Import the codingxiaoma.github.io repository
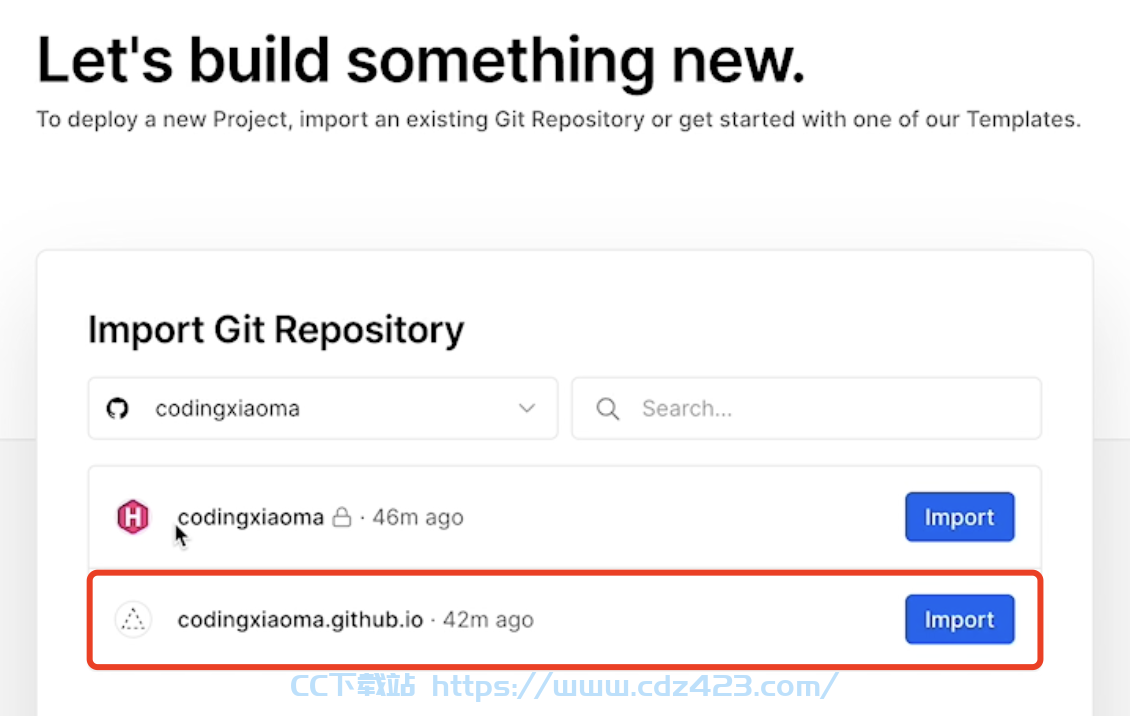The image size is (1130, 716). coord(959,619)
